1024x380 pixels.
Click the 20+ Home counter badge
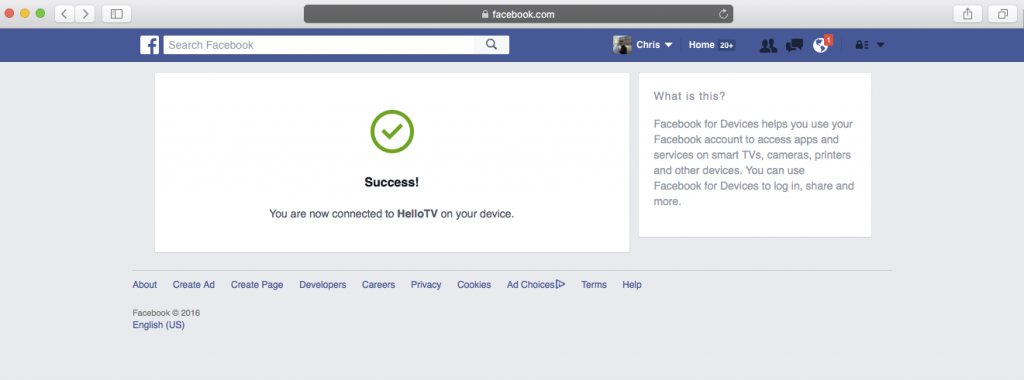pyautogui.click(x=727, y=46)
